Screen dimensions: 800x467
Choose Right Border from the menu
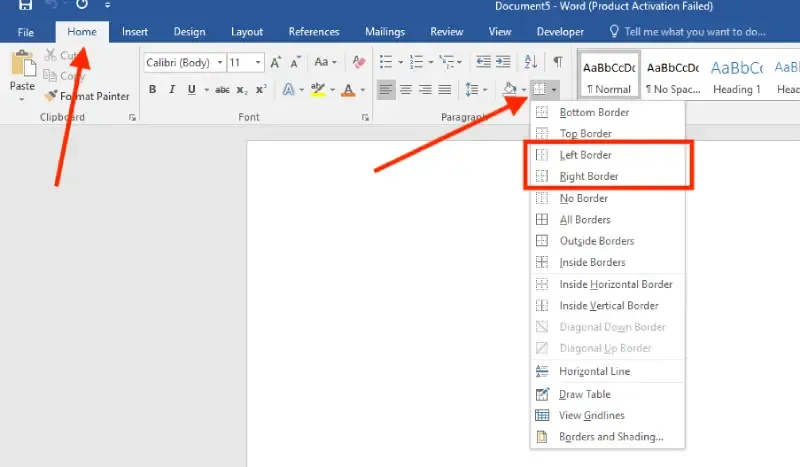(x=607, y=177)
